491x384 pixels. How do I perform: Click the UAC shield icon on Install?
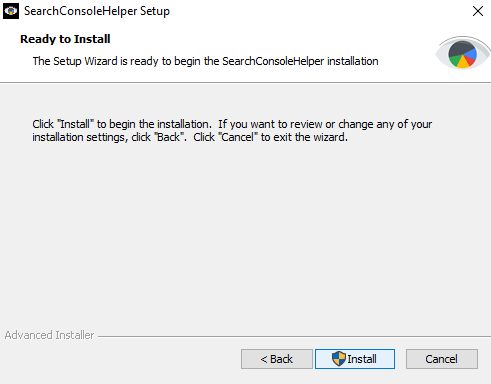click(x=339, y=359)
